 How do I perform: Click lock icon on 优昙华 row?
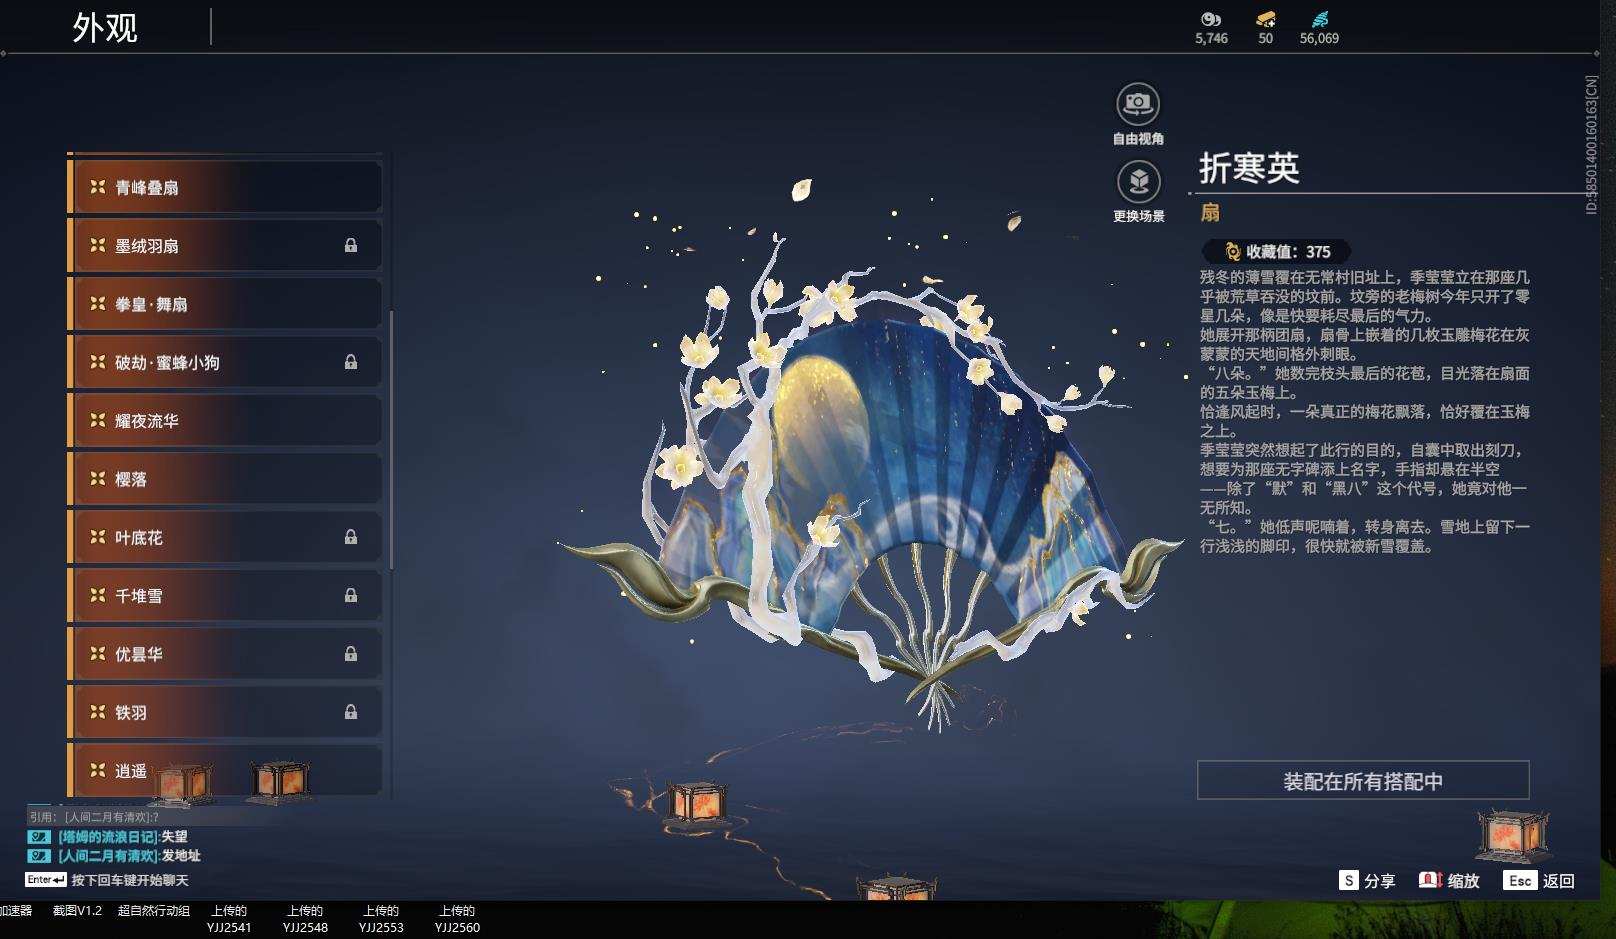(351, 654)
